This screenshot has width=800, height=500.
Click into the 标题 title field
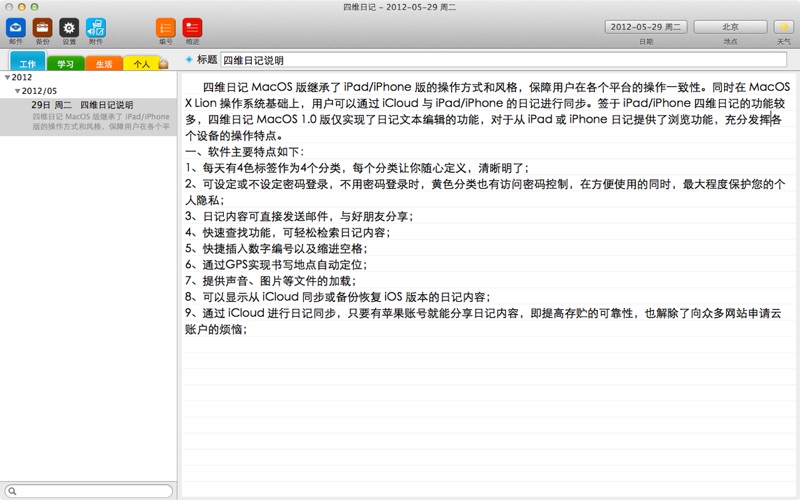(504, 60)
